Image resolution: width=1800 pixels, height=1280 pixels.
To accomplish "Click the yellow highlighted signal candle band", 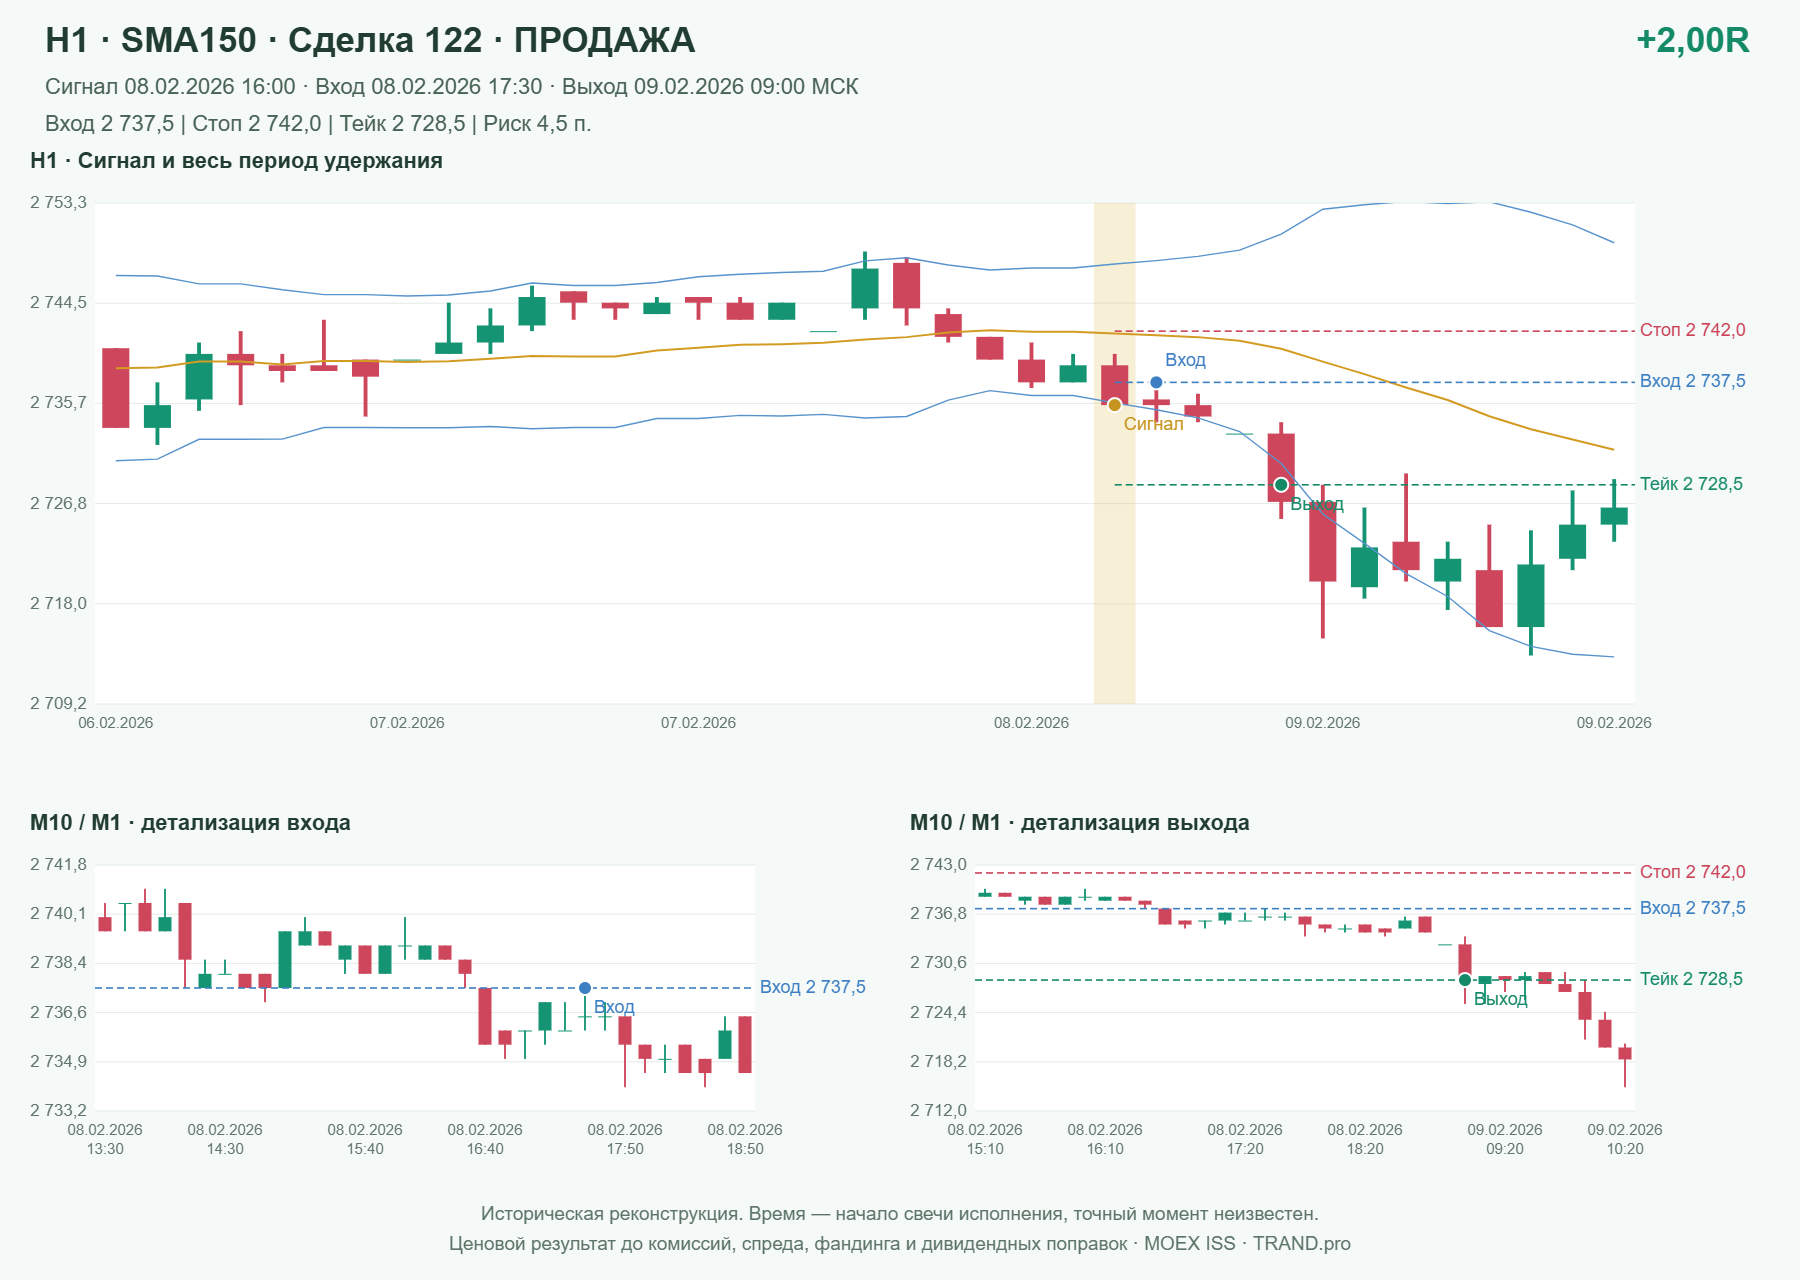I will (x=1114, y=453).
